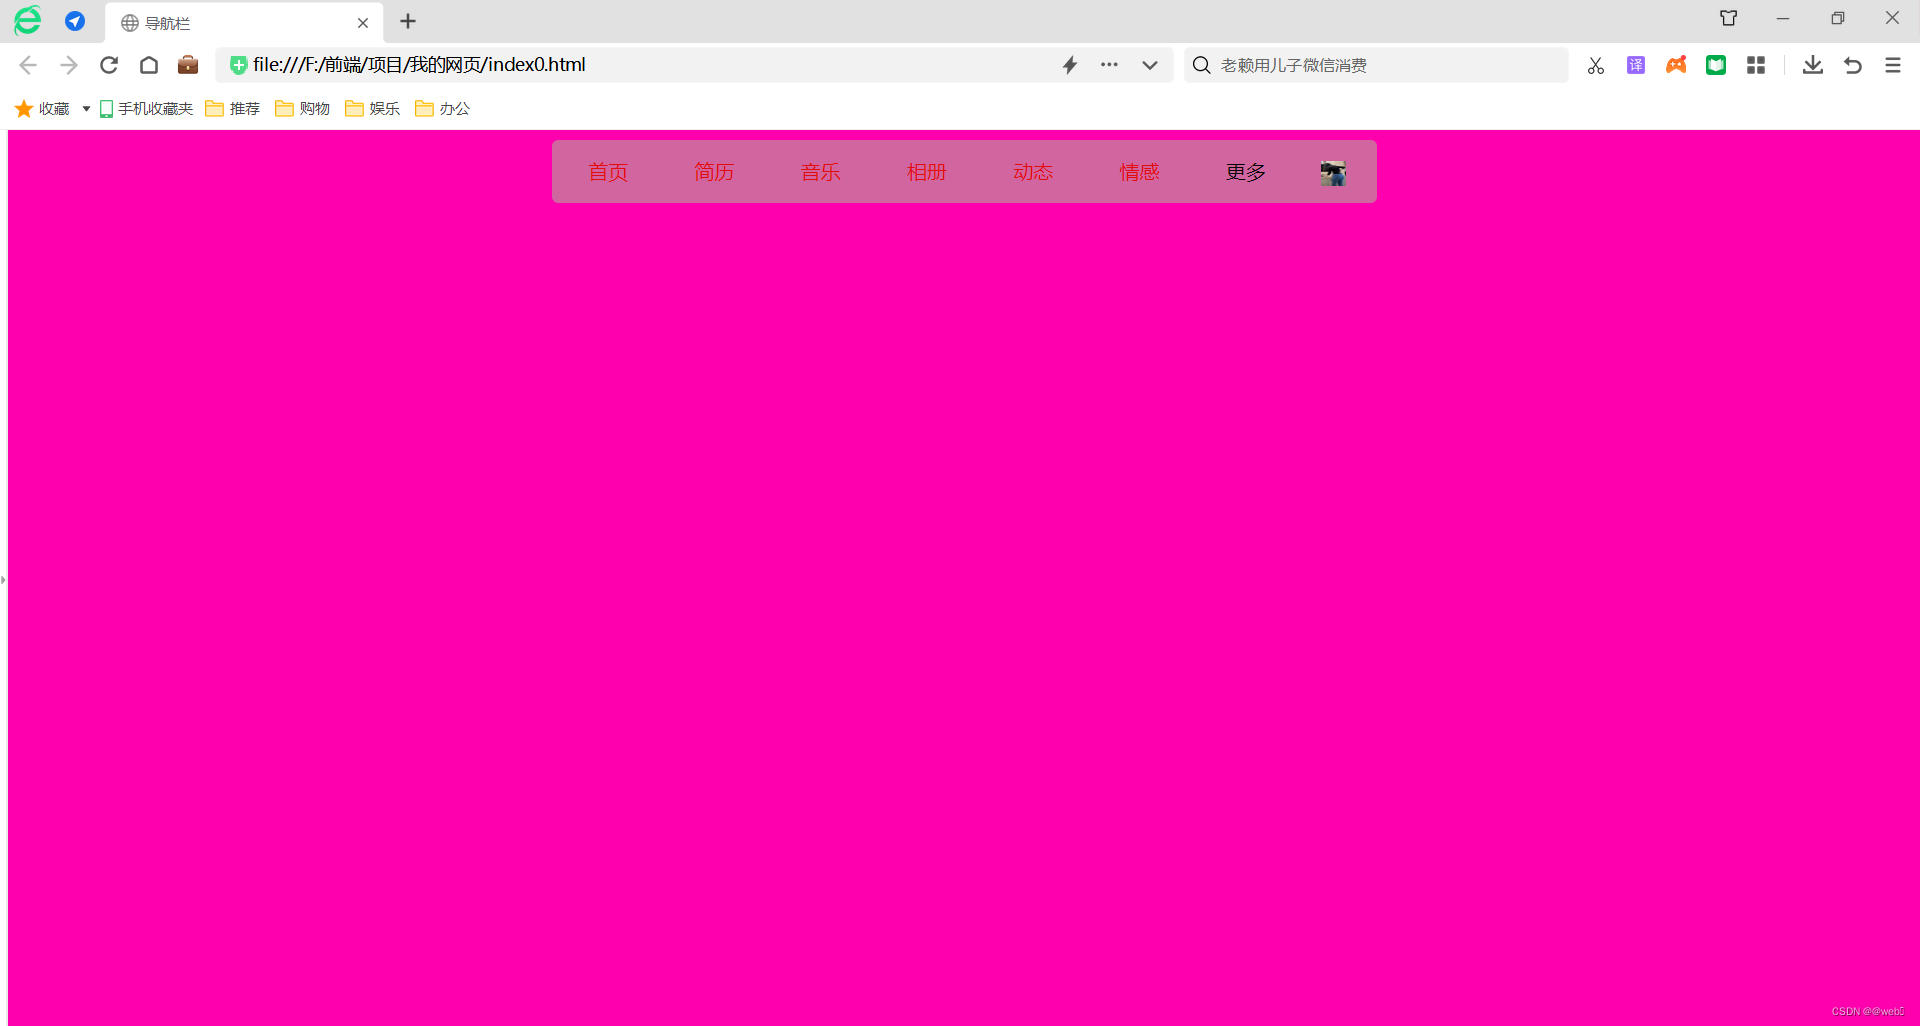
Task: Click the 音乐 navigation link
Action: pyautogui.click(x=820, y=171)
